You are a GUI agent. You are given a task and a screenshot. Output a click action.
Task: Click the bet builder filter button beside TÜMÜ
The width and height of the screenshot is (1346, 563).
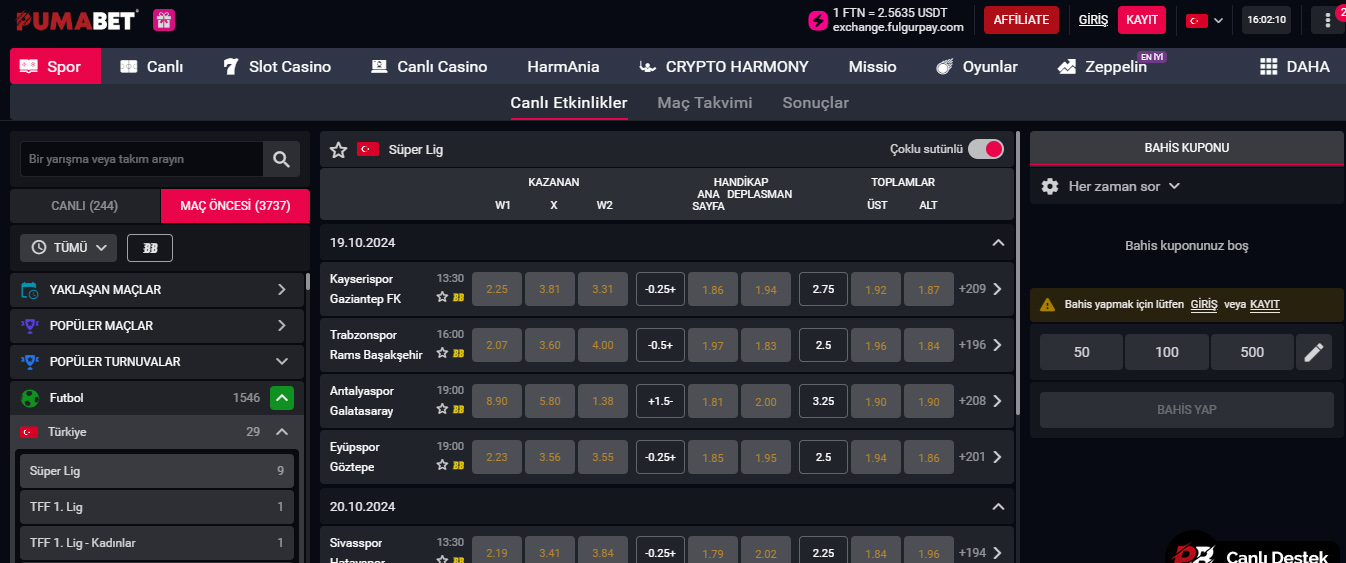pos(150,247)
